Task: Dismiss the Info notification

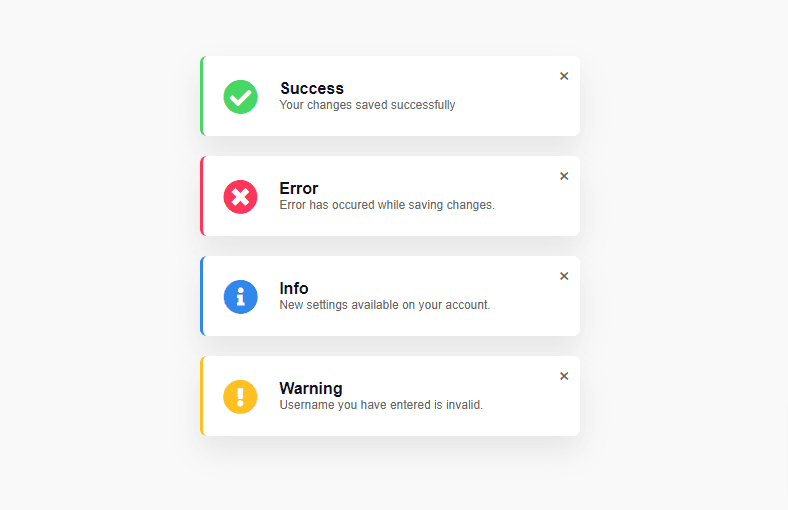Action: coord(564,276)
